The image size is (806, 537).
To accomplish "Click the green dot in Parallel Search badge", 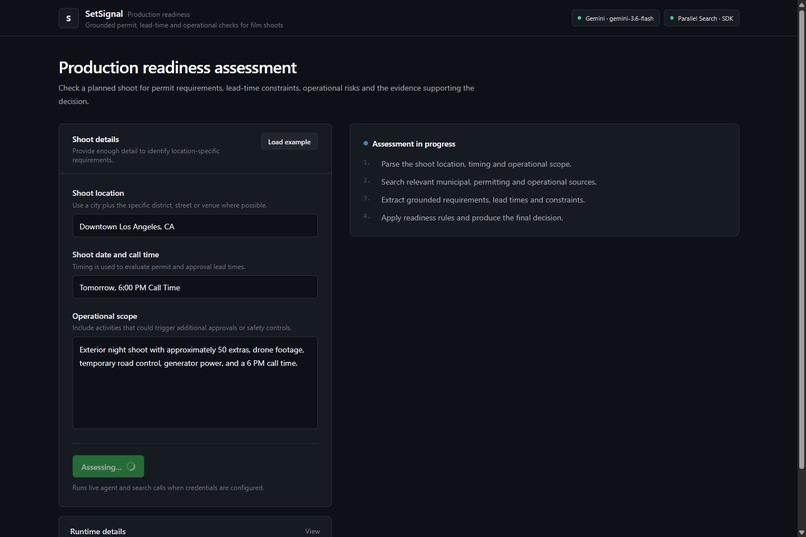I will tap(671, 18).
